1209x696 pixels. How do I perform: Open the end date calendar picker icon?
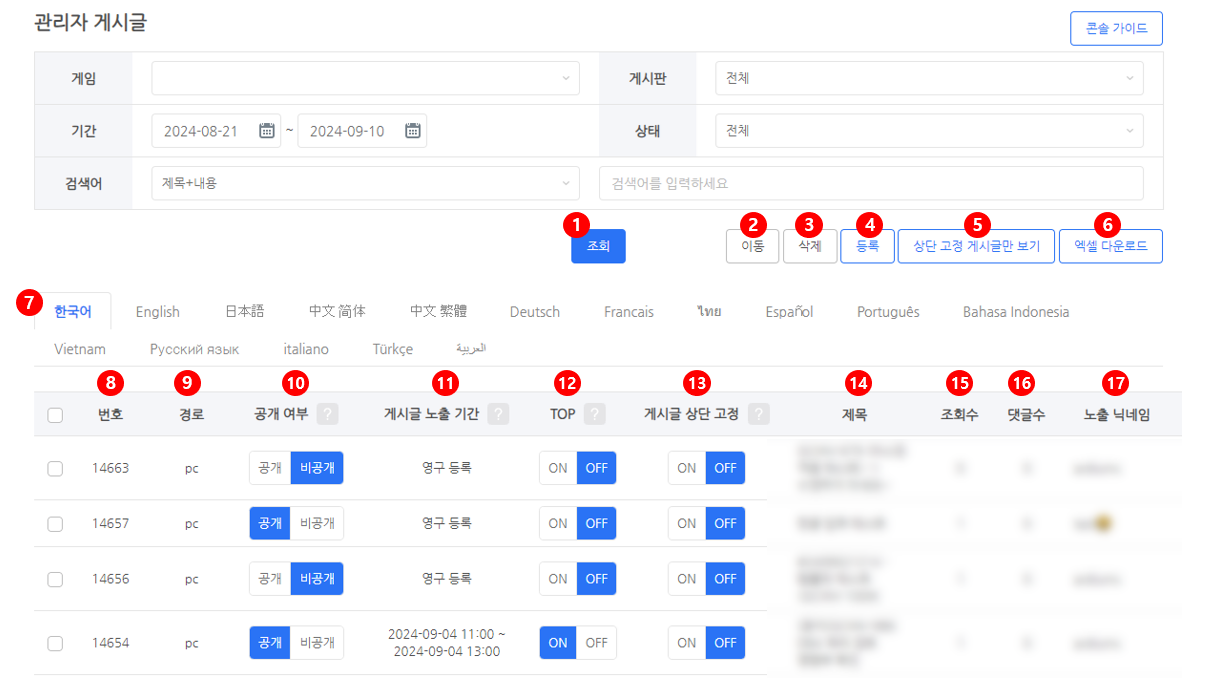coord(413,131)
